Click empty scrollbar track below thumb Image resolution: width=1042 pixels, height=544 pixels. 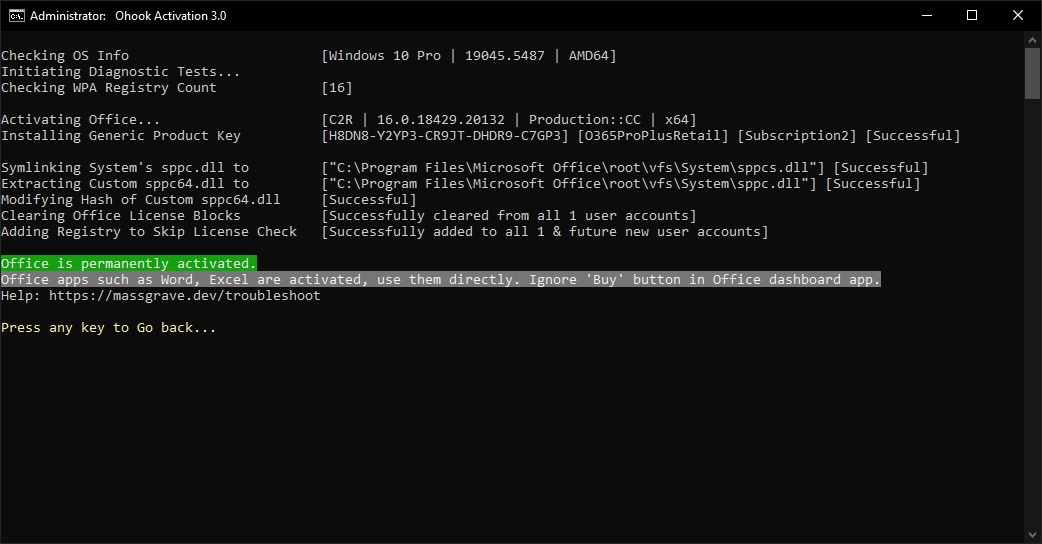(x=1032, y=312)
